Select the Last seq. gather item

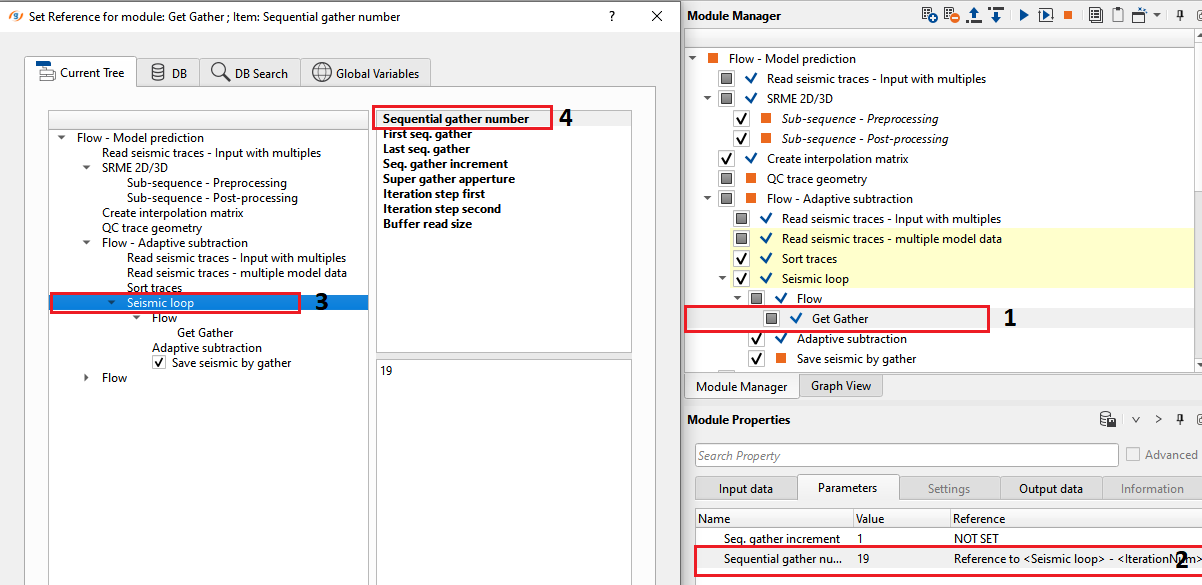click(426, 149)
